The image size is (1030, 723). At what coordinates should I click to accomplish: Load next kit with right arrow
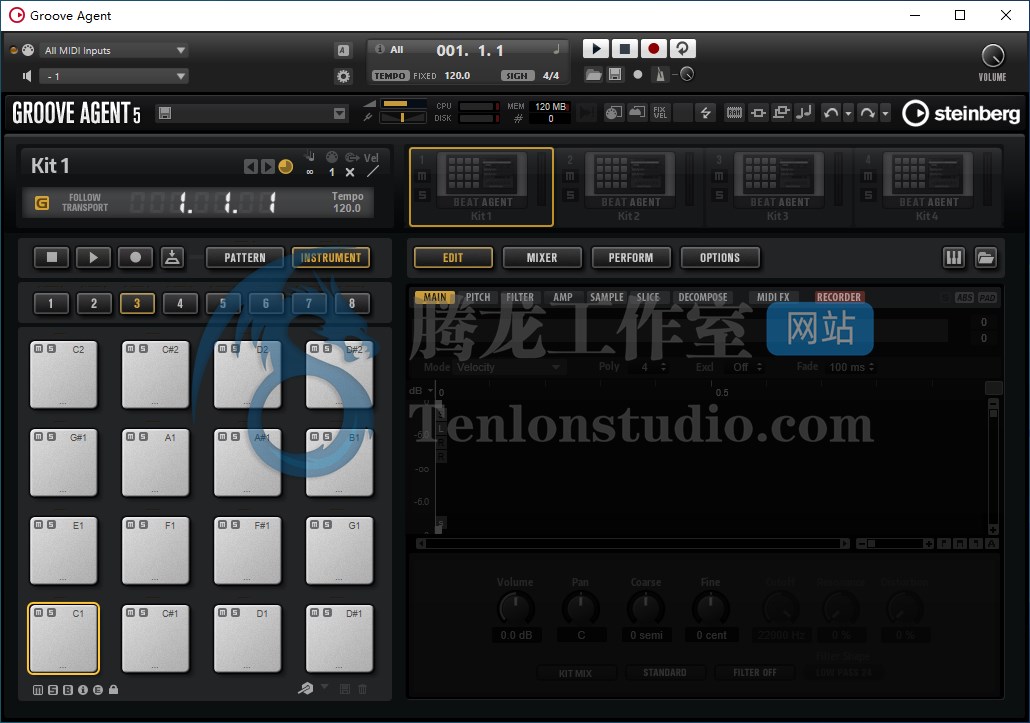[267, 167]
